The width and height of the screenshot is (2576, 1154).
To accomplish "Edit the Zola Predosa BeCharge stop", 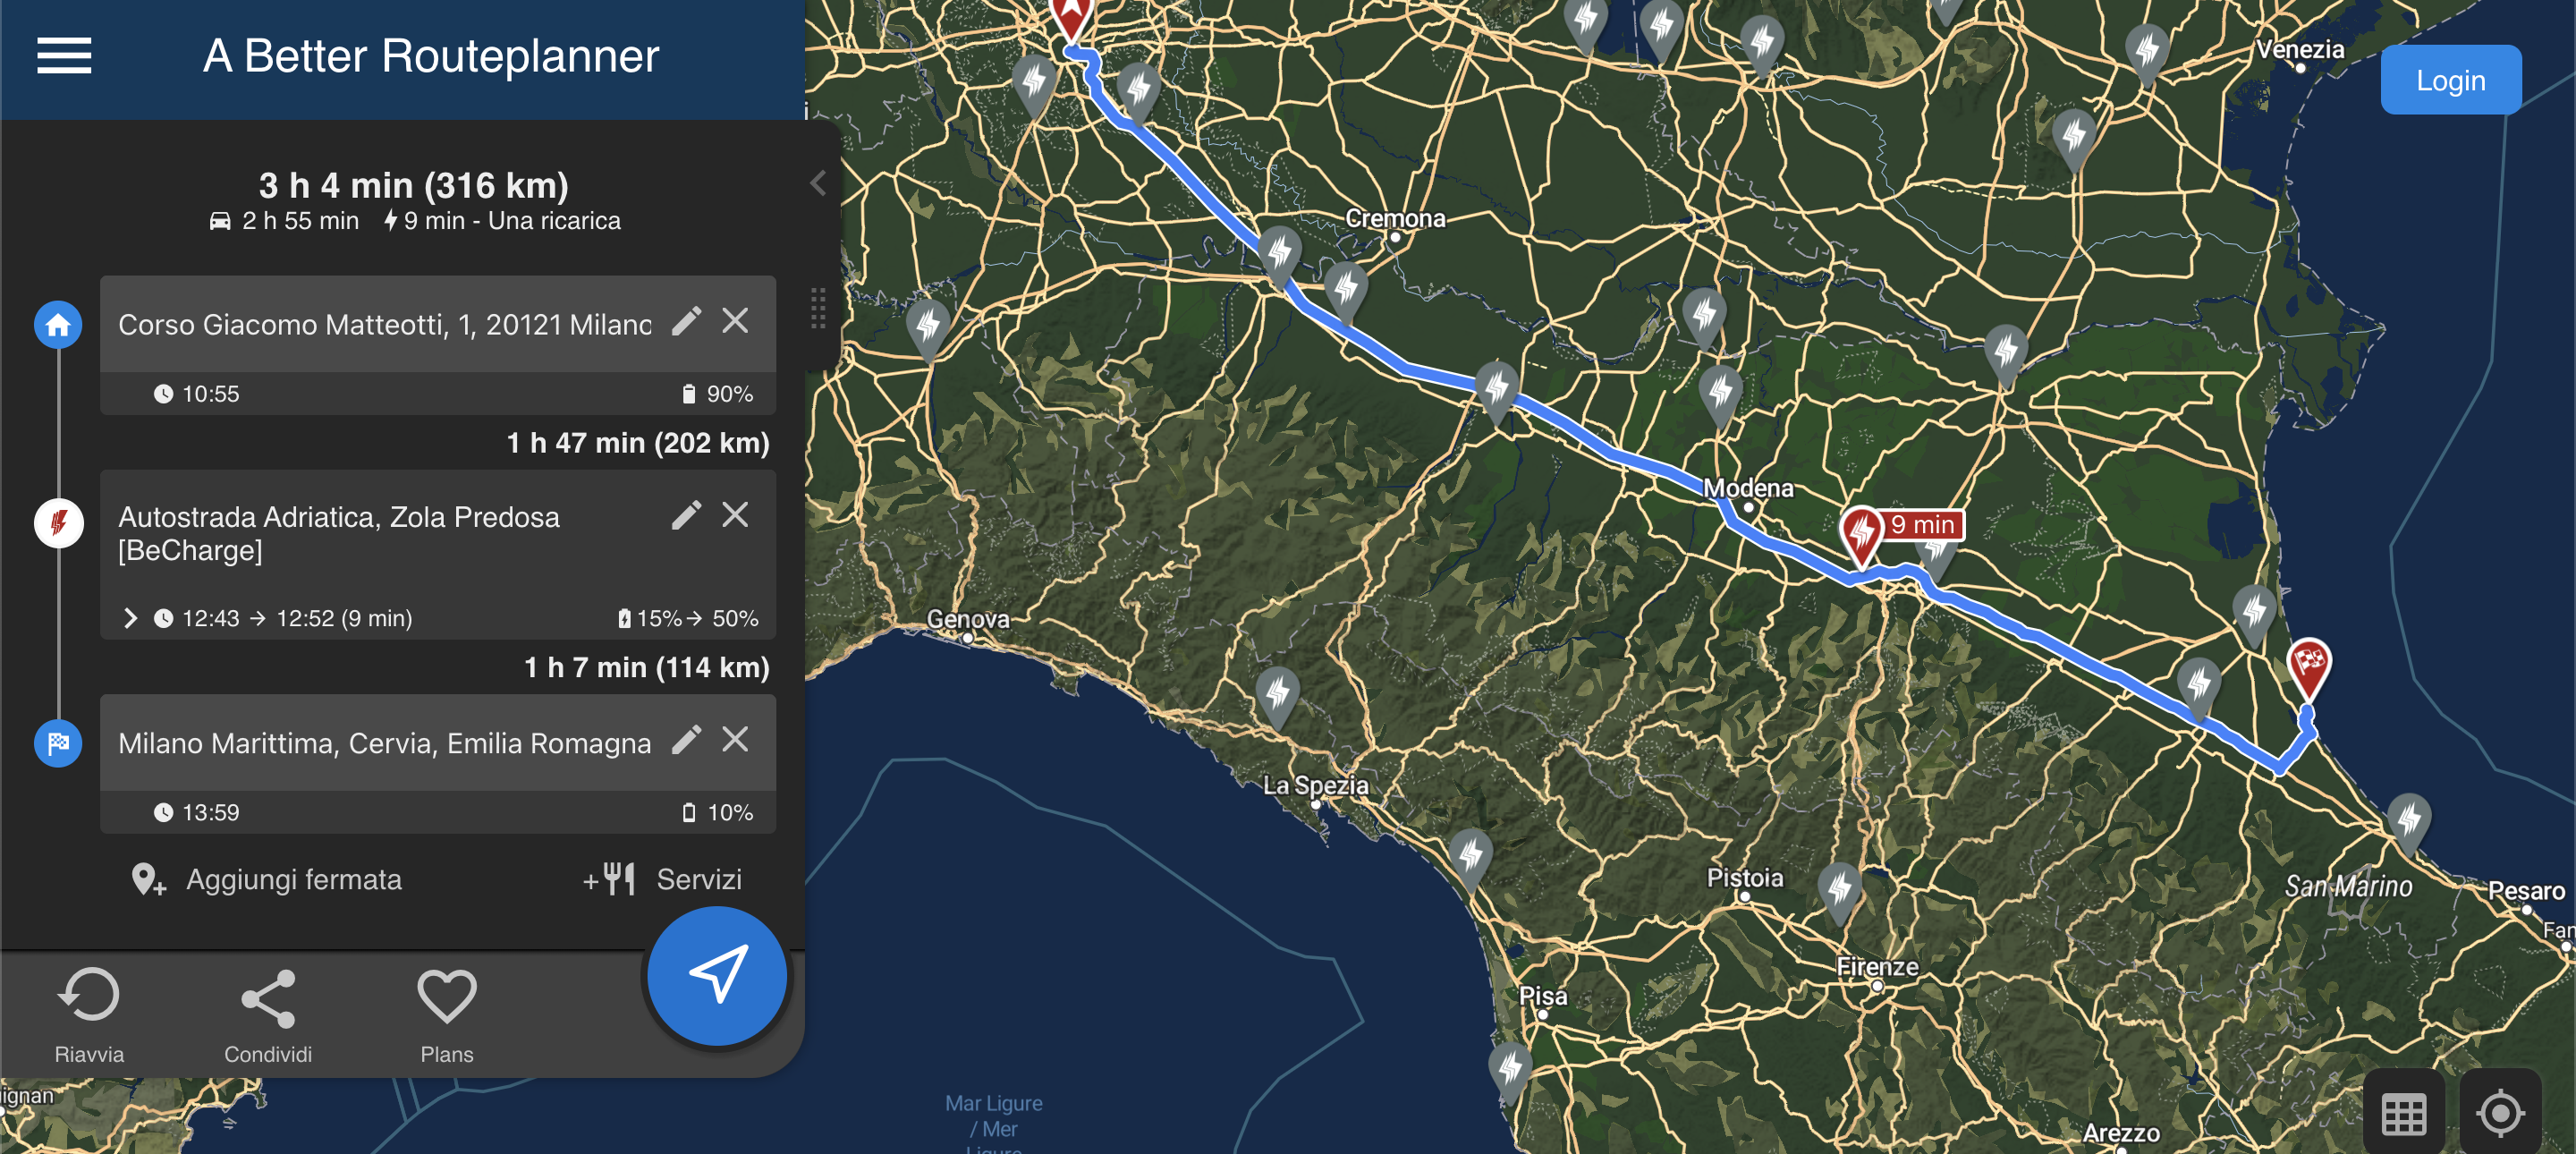I will coord(686,515).
